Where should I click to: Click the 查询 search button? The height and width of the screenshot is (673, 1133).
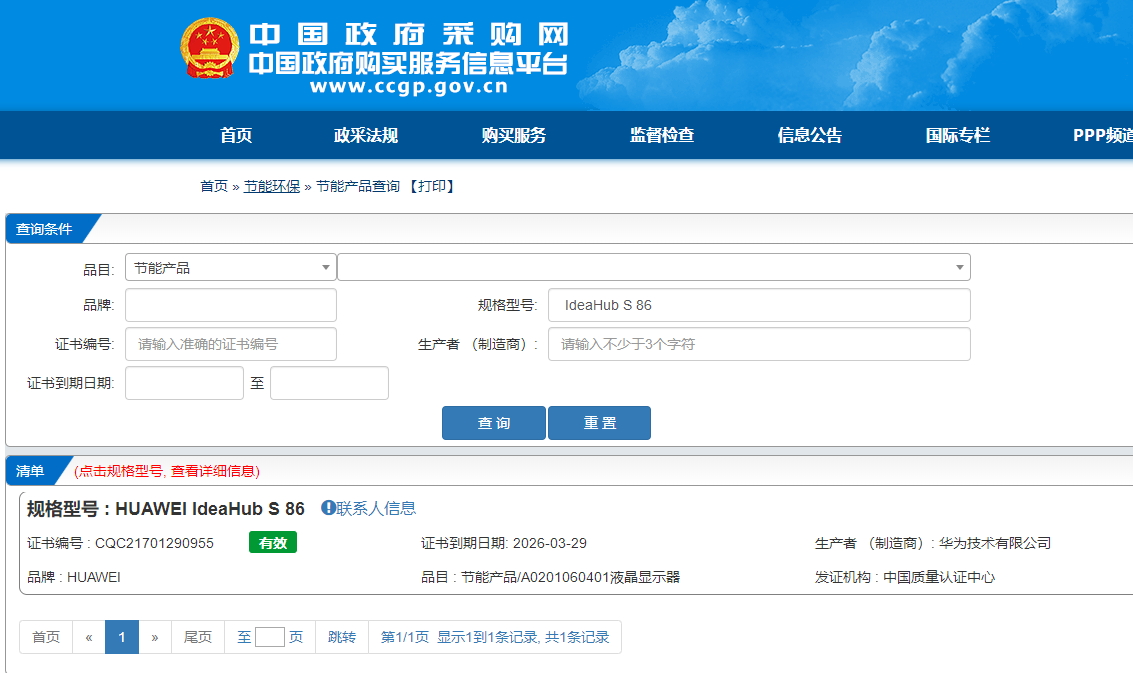tap(494, 423)
